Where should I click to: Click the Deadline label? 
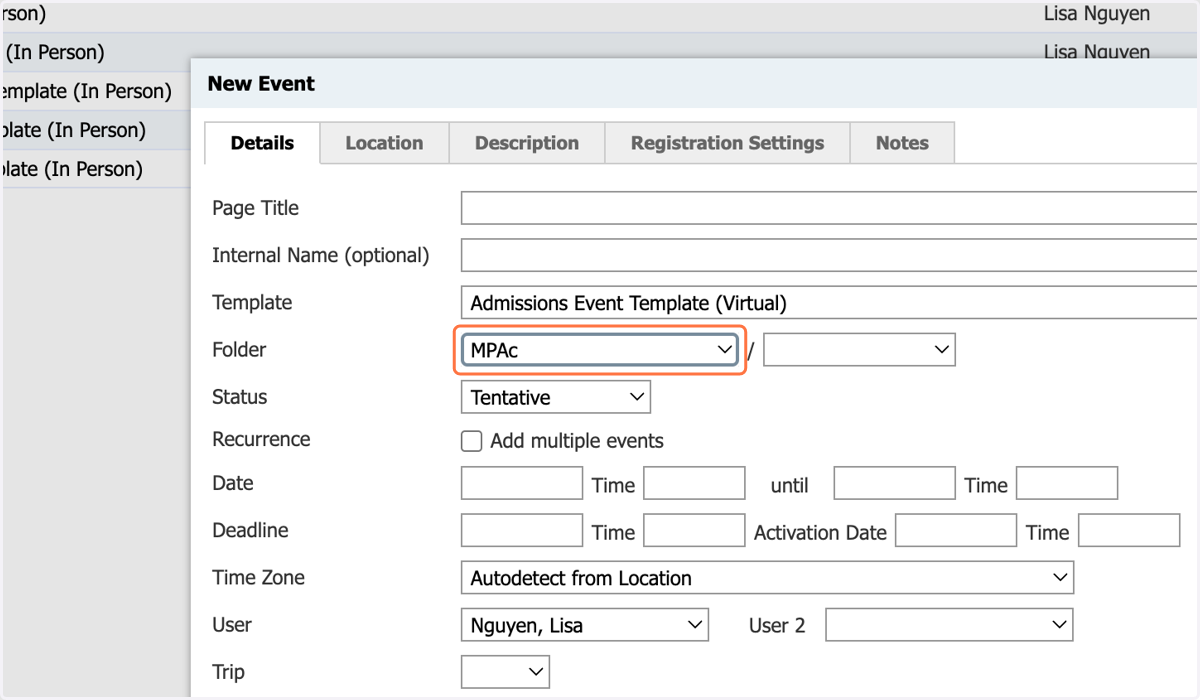(x=250, y=530)
